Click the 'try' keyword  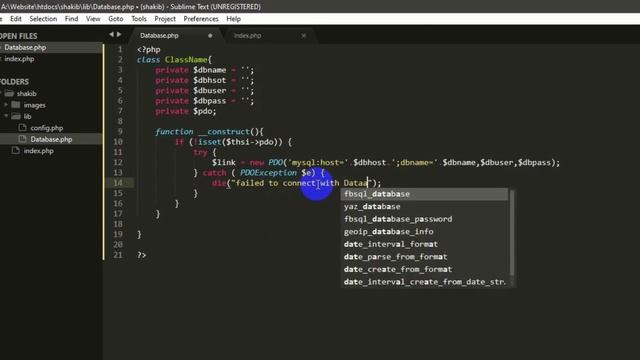pyautogui.click(x=200, y=152)
